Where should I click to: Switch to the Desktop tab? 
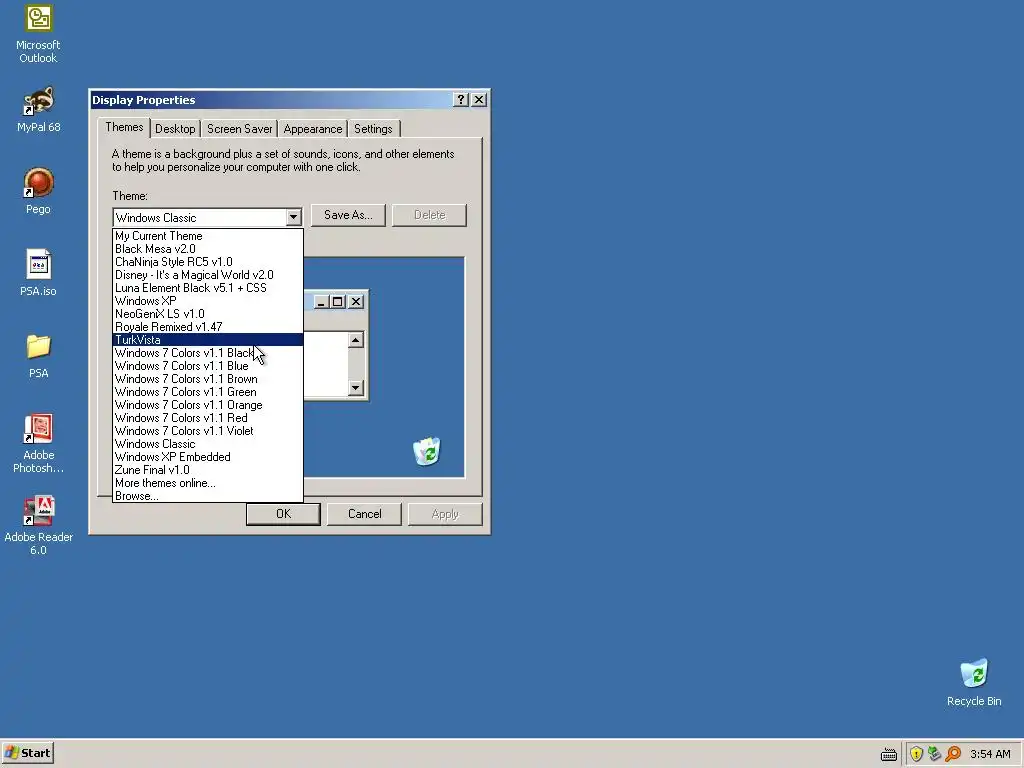click(175, 129)
